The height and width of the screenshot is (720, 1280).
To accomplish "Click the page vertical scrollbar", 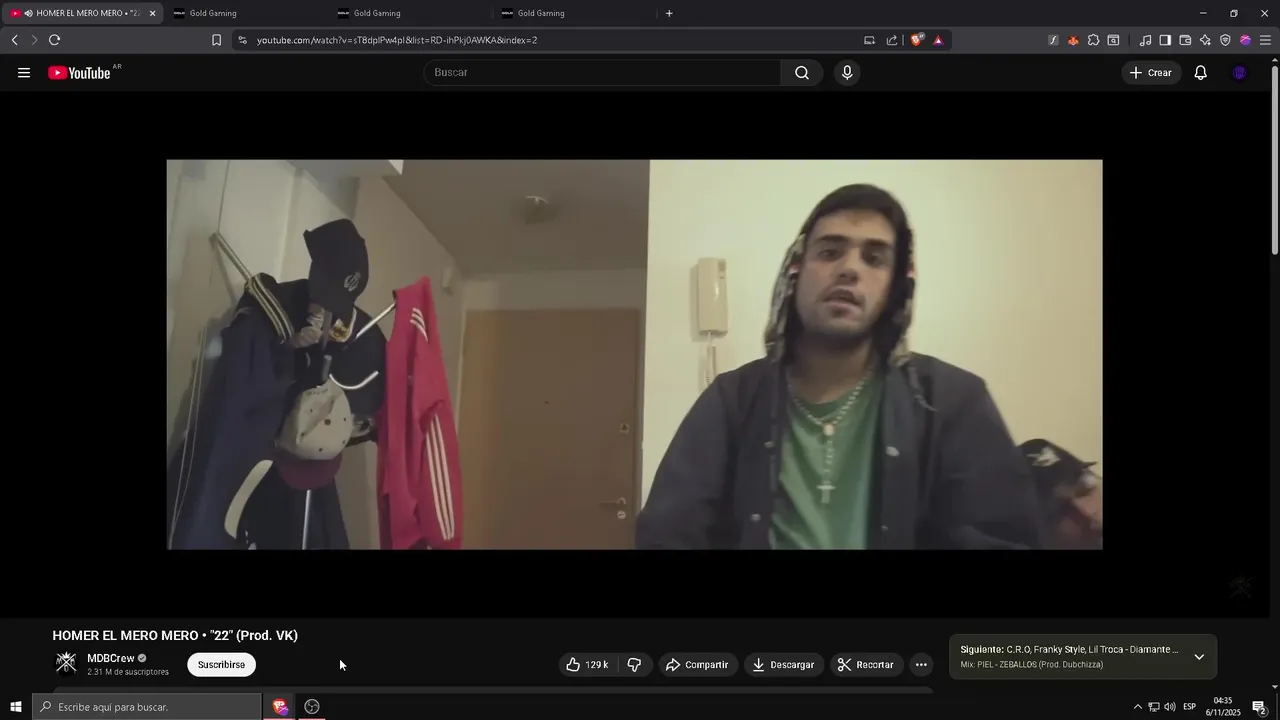I will pos(1274,160).
